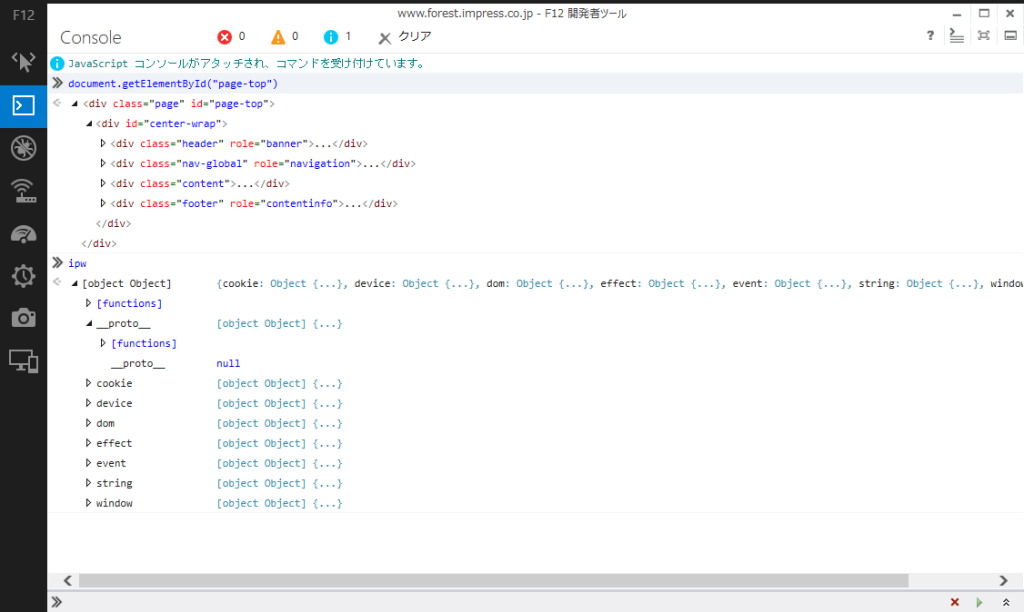Collapse the expanded __proto__ node
1024x612 pixels.
tap(89, 323)
